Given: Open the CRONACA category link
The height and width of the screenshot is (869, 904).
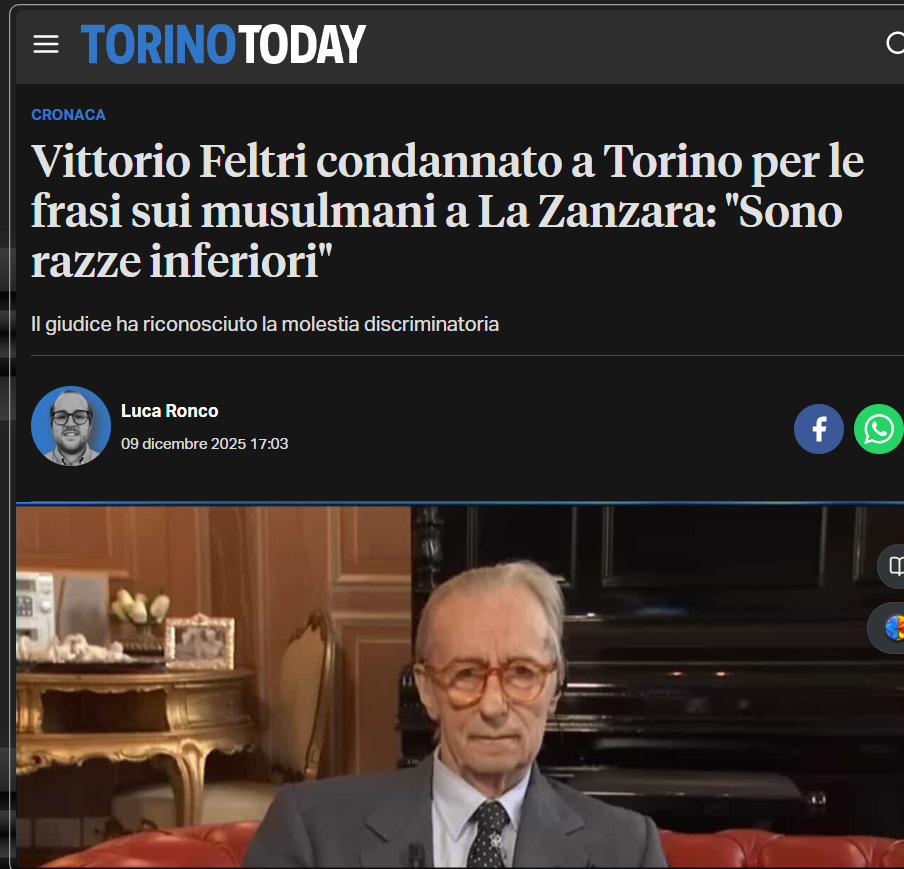Looking at the screenshot, I should tap(68, 115).
